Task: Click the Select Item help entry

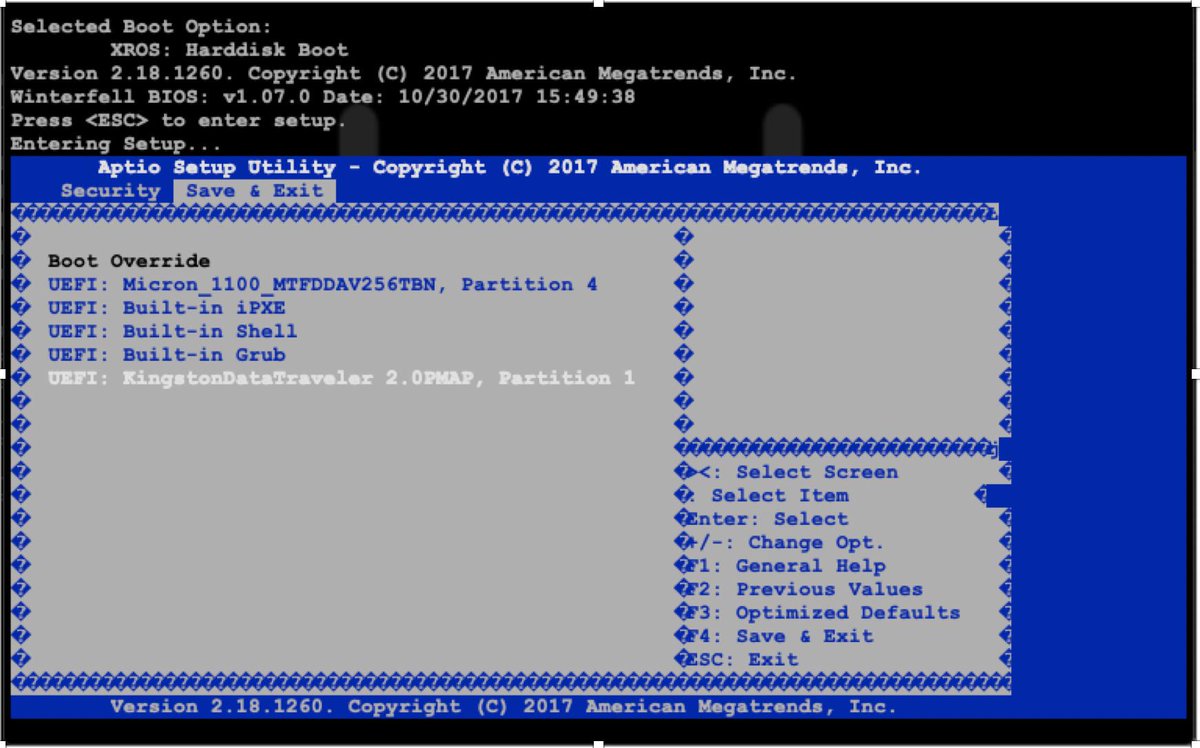Action: (760, 495)
